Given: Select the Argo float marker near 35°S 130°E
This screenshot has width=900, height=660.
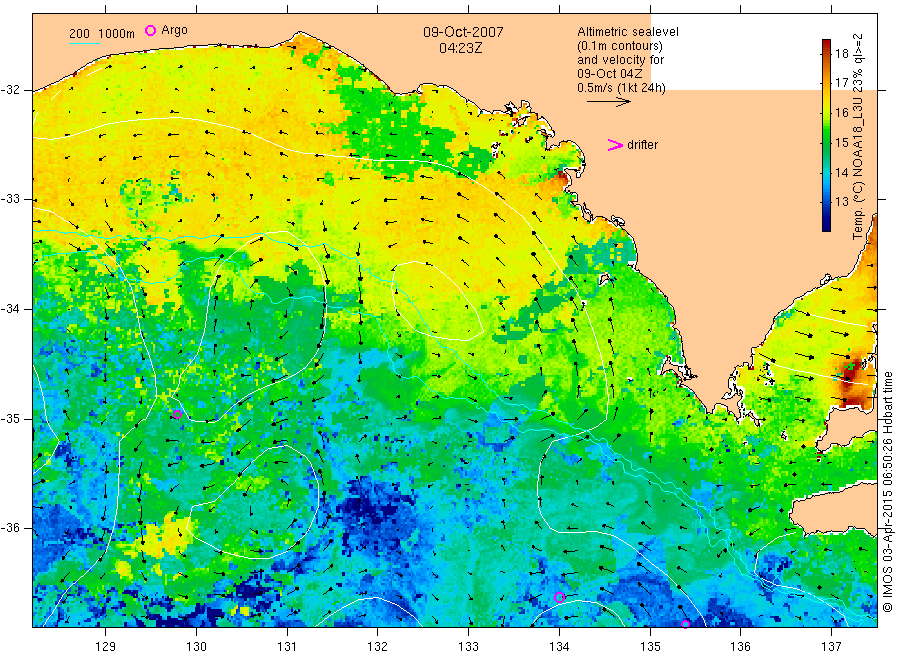Looking at the screenshot, I should [177, 414].
